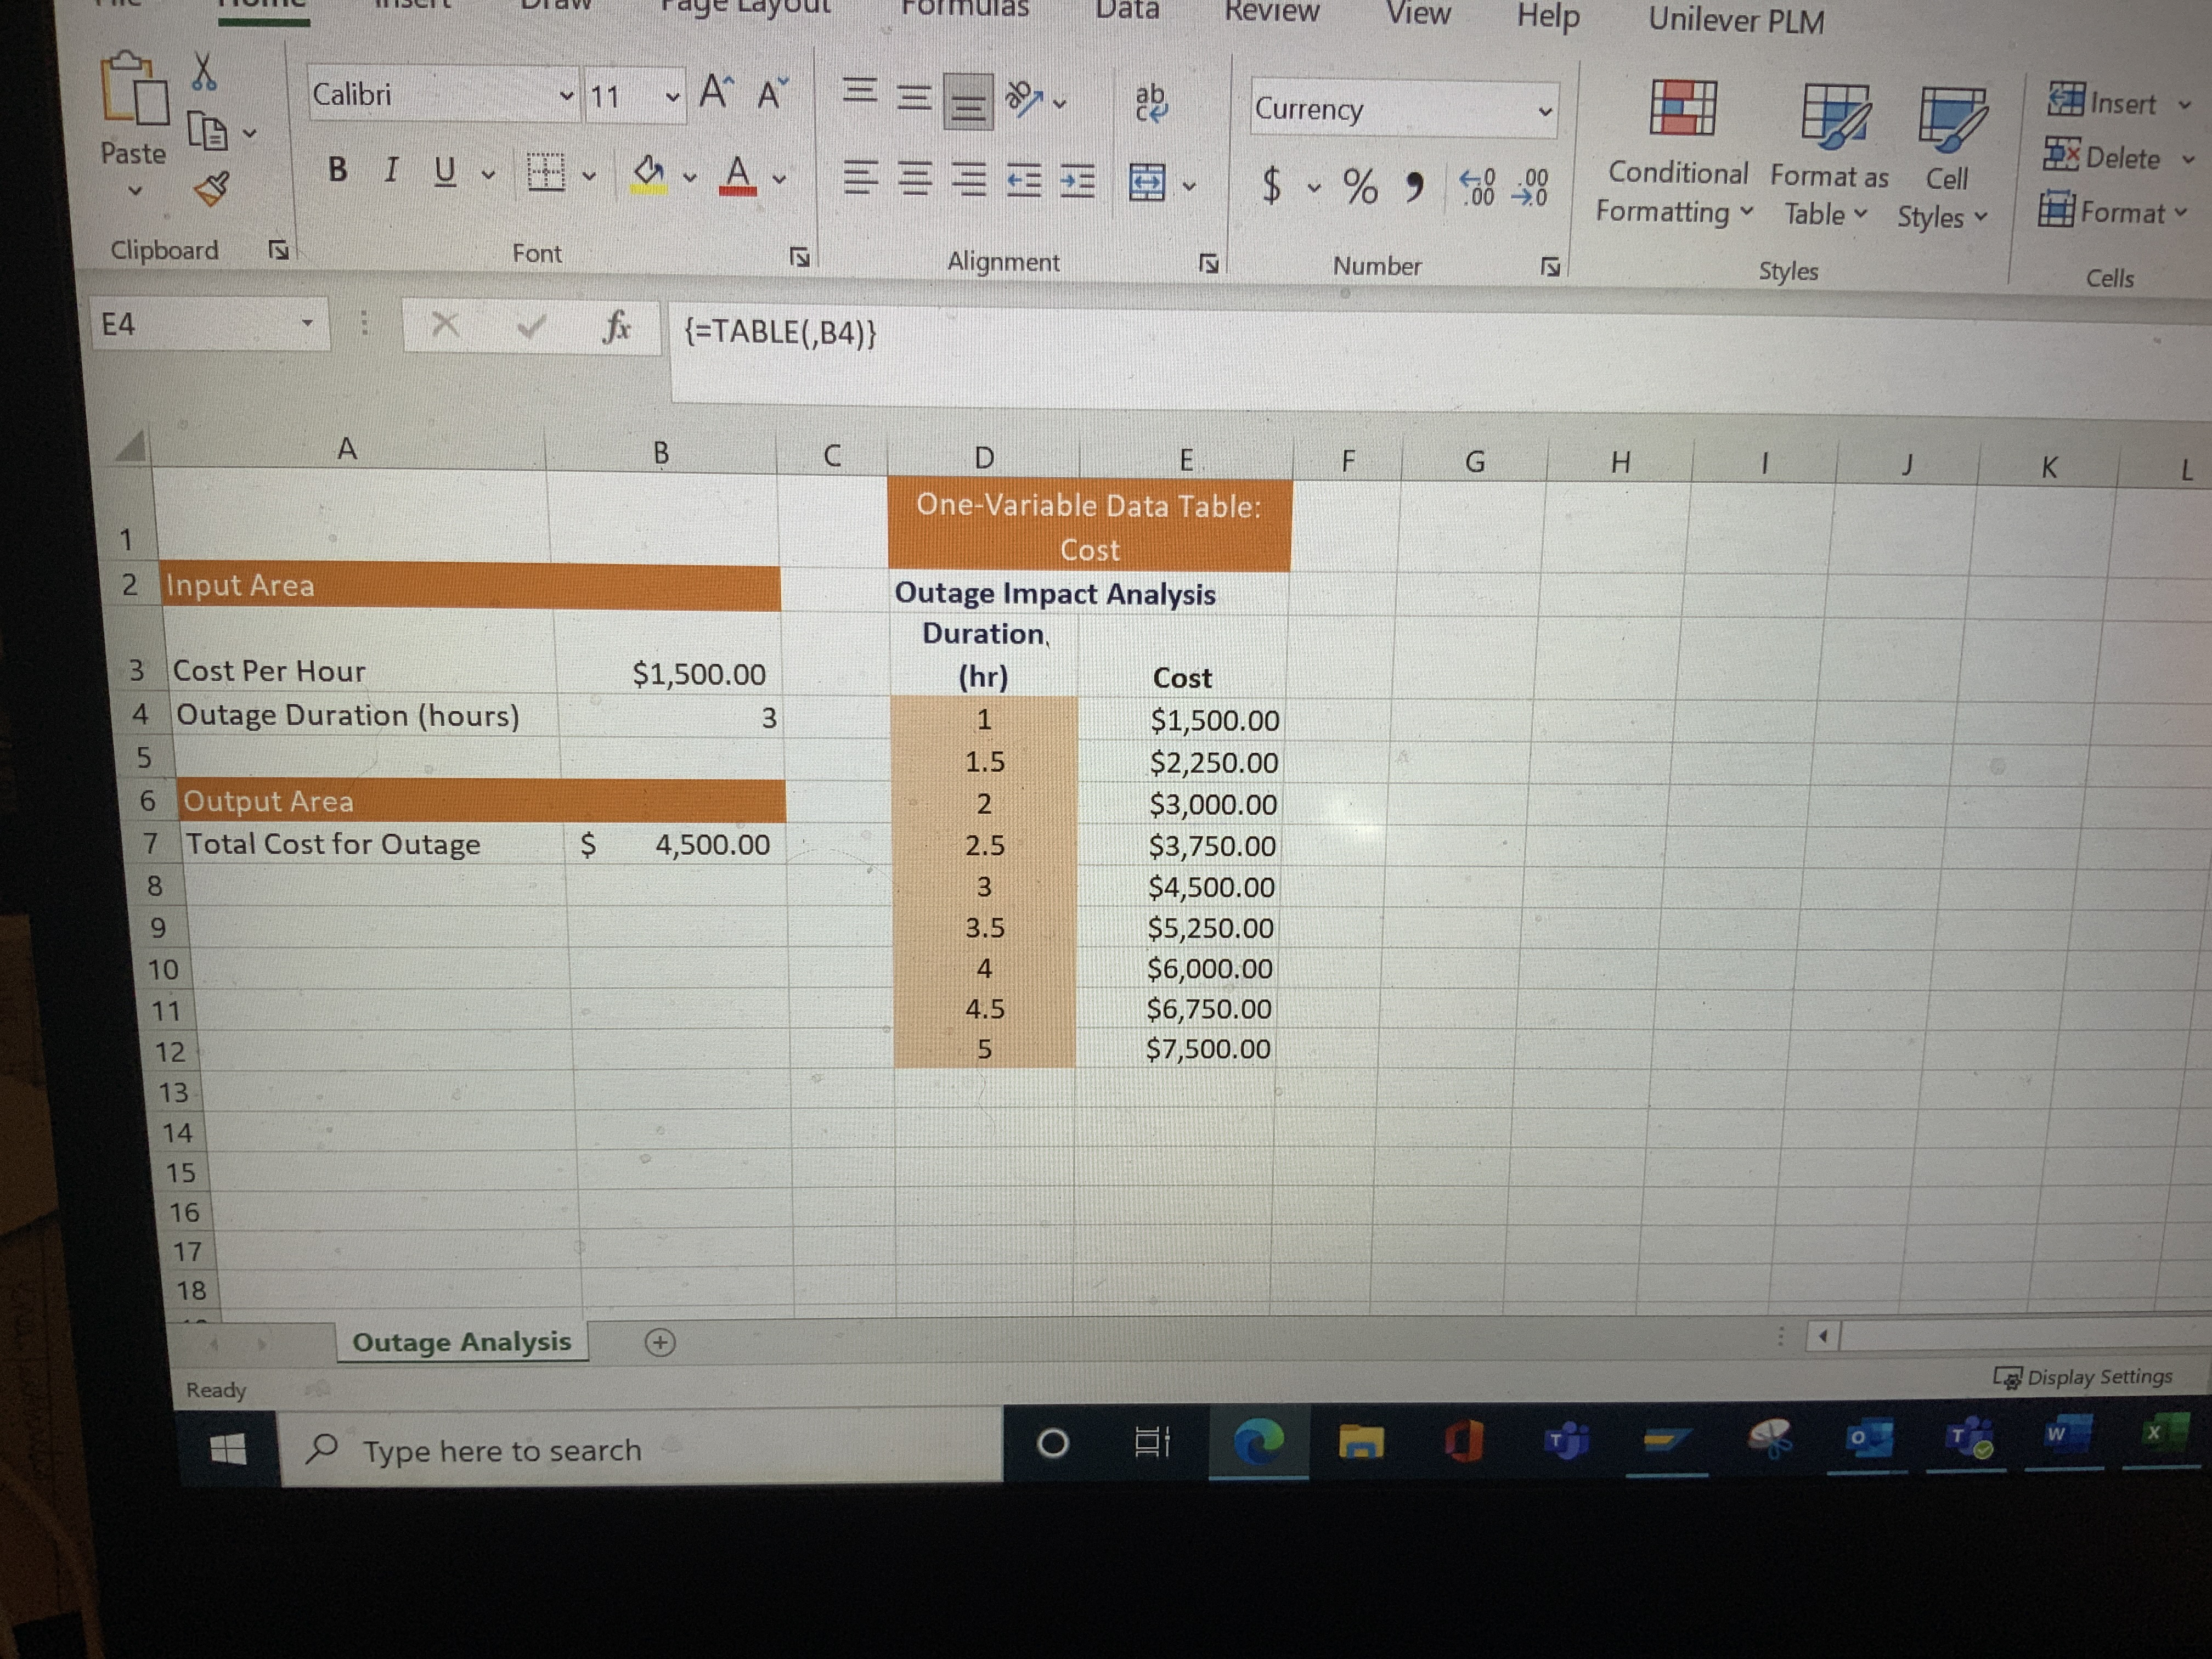The height and width of the screenshot is (1659, 2212).
Task: Open the Number Format dropdown showing Currency
Action: tap(1400, 110)
